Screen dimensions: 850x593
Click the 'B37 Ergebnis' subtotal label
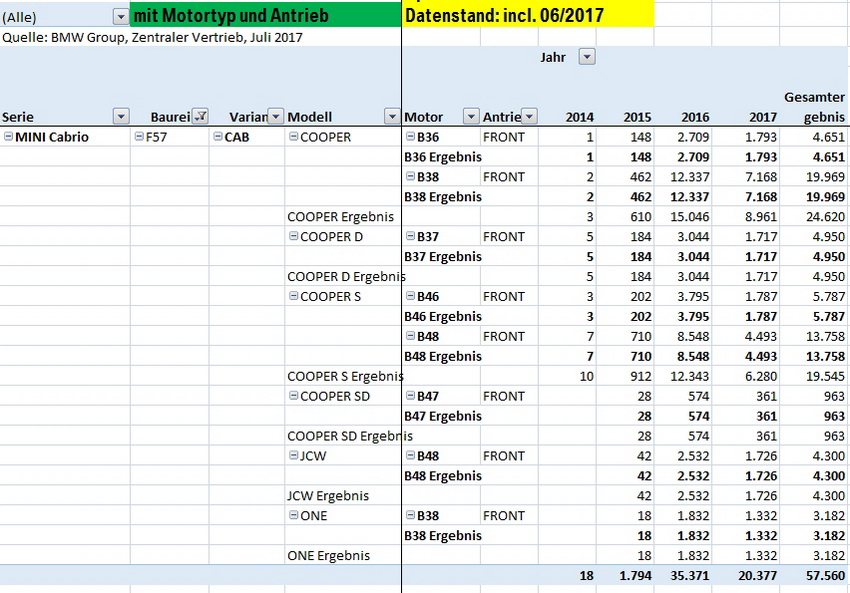(x=443, y=256)
